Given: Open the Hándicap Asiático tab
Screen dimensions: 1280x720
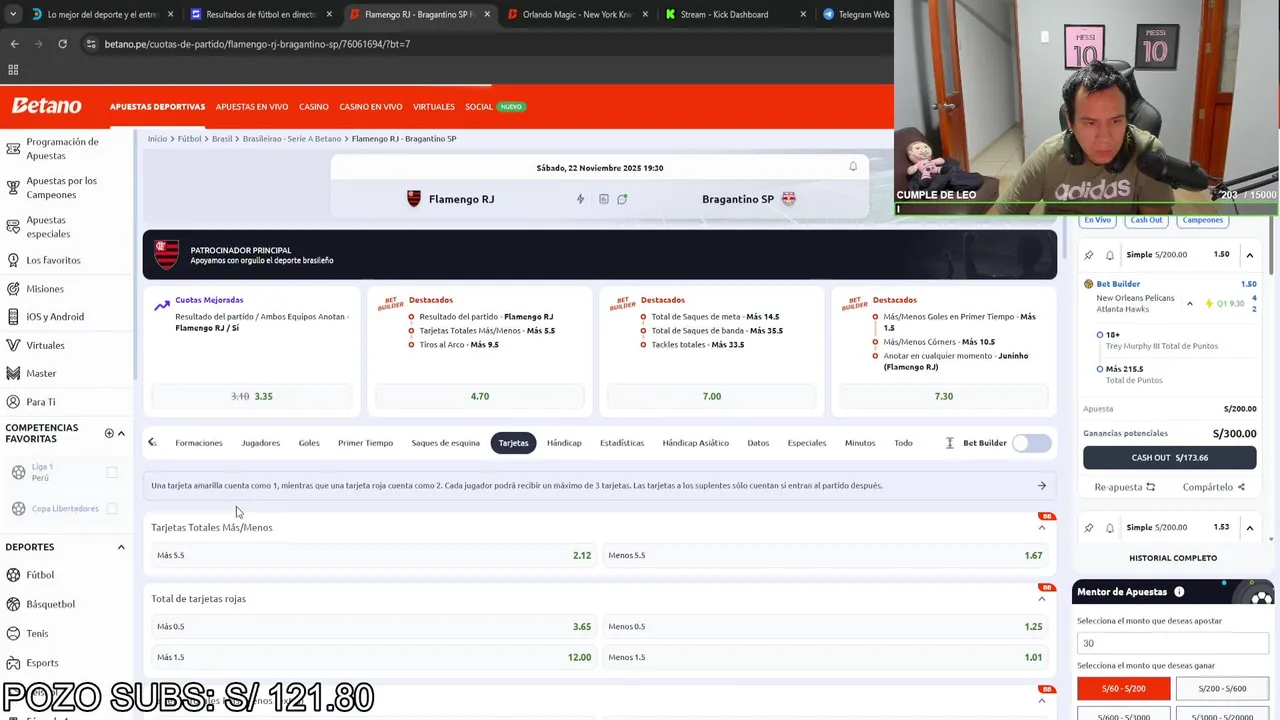Looking at the screenshot, I should tap(695, 443).
